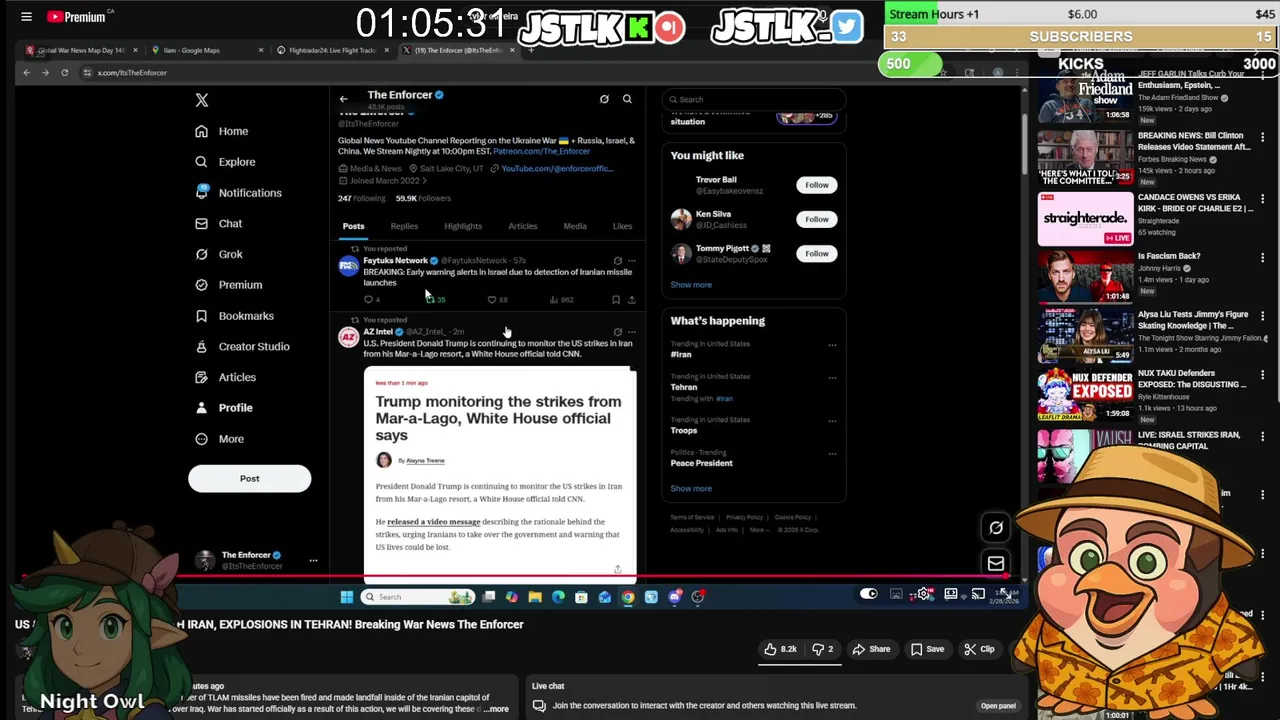Open the YouTube guide hamburger menu
Screen dimensions: 1280x720
(x=27, y=17)
